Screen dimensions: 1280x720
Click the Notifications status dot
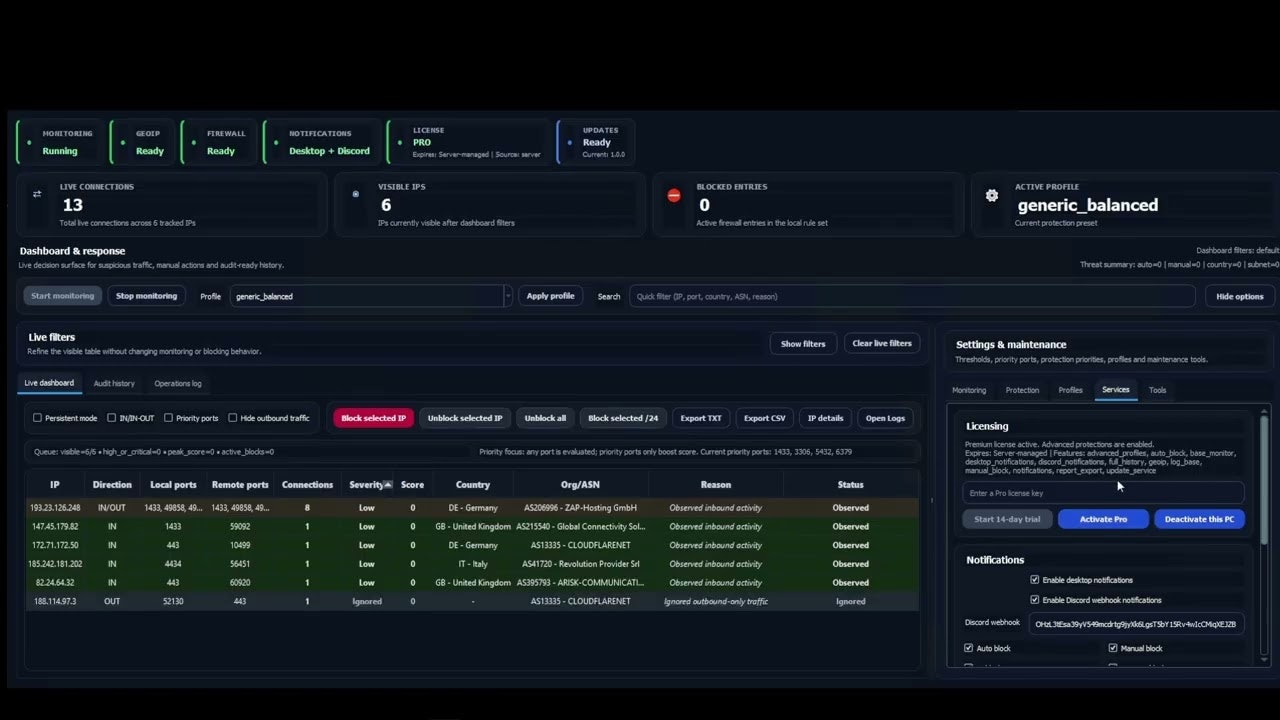(x=275, y=143)
